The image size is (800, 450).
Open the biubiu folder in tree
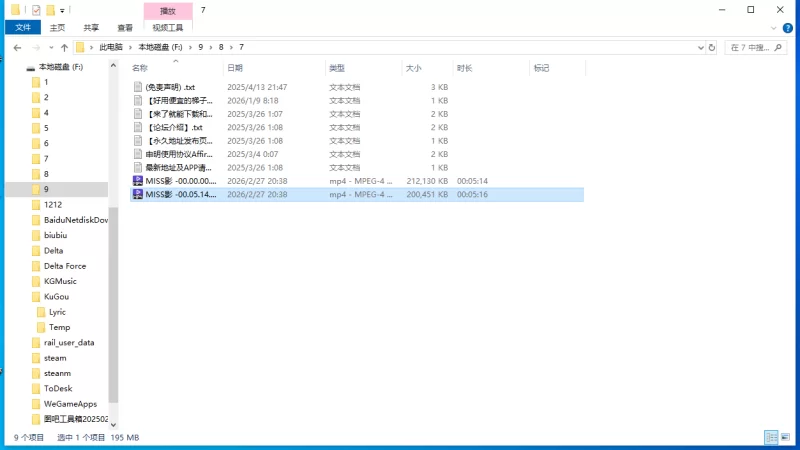click(x=55, y=235)
